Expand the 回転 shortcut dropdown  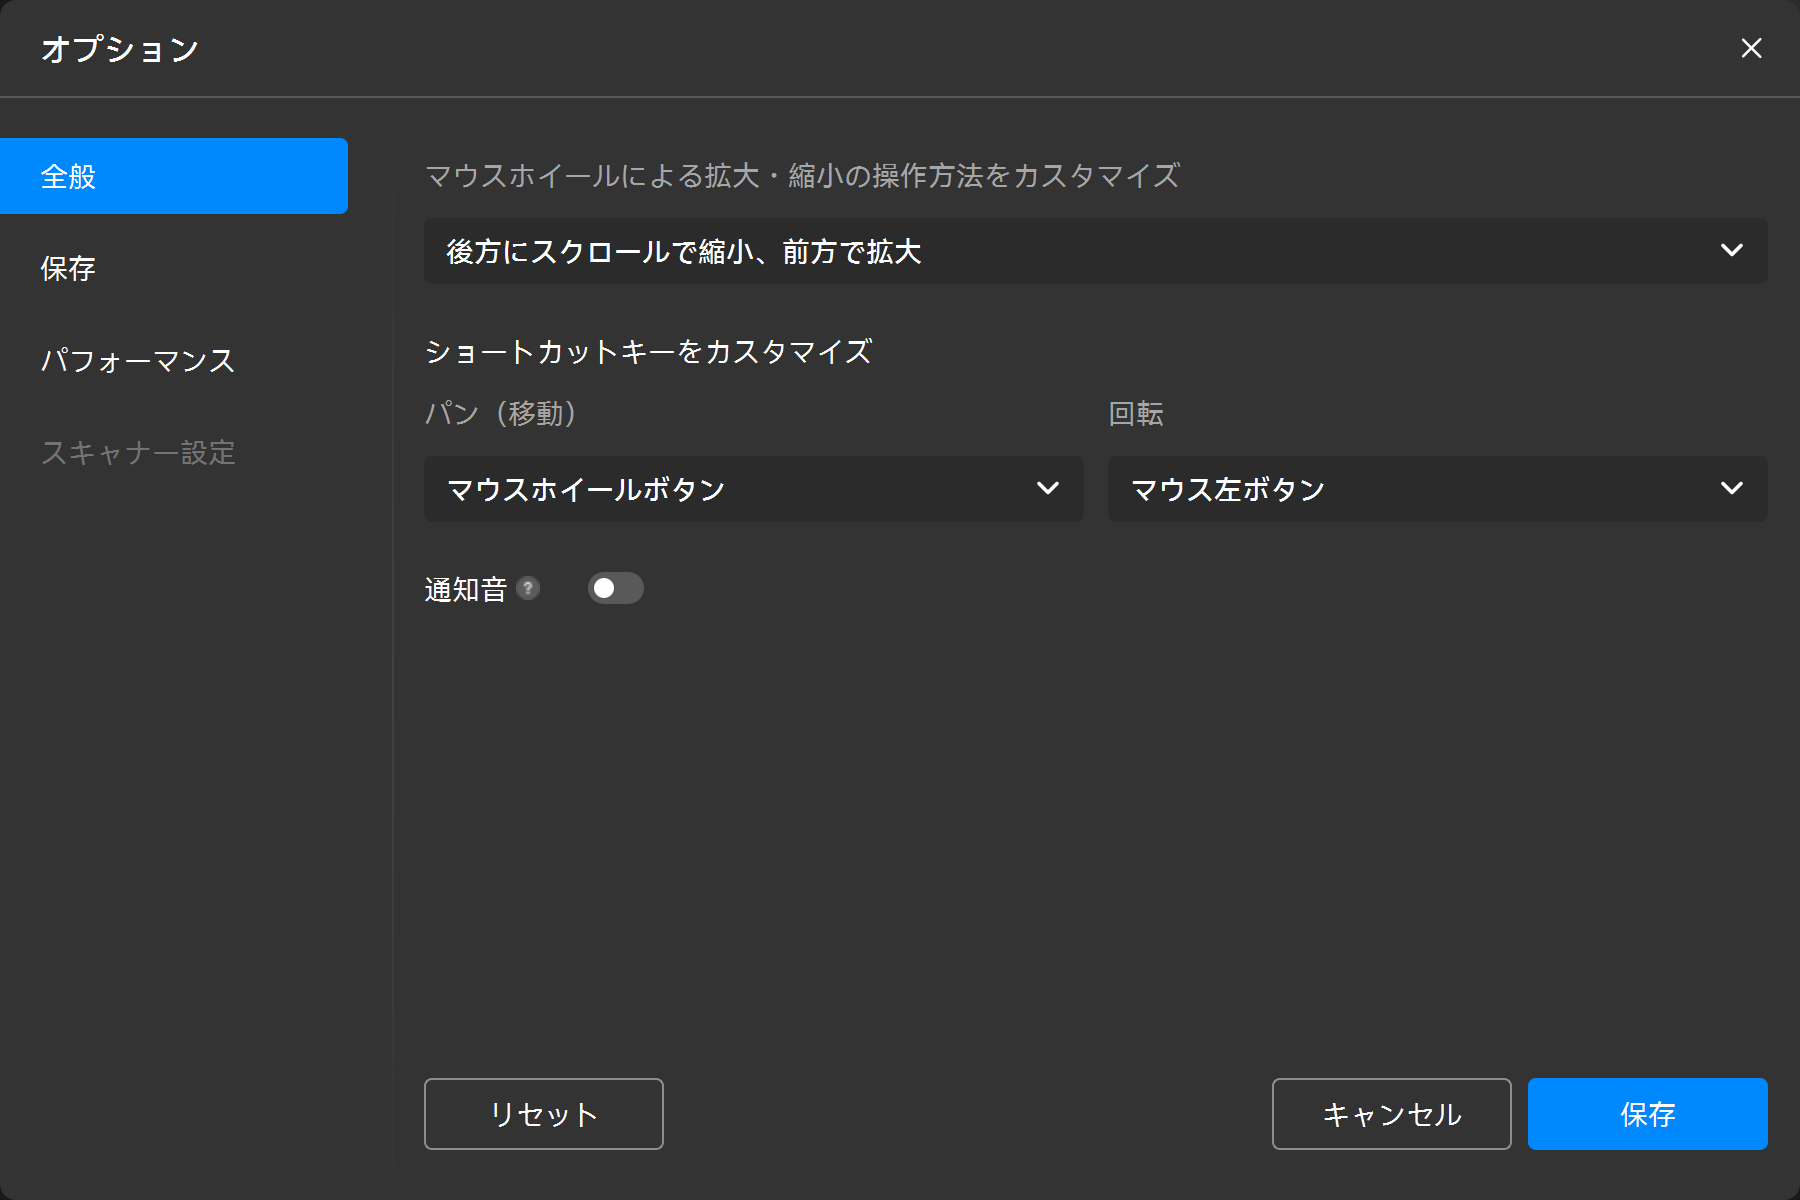click(1437, 489)
